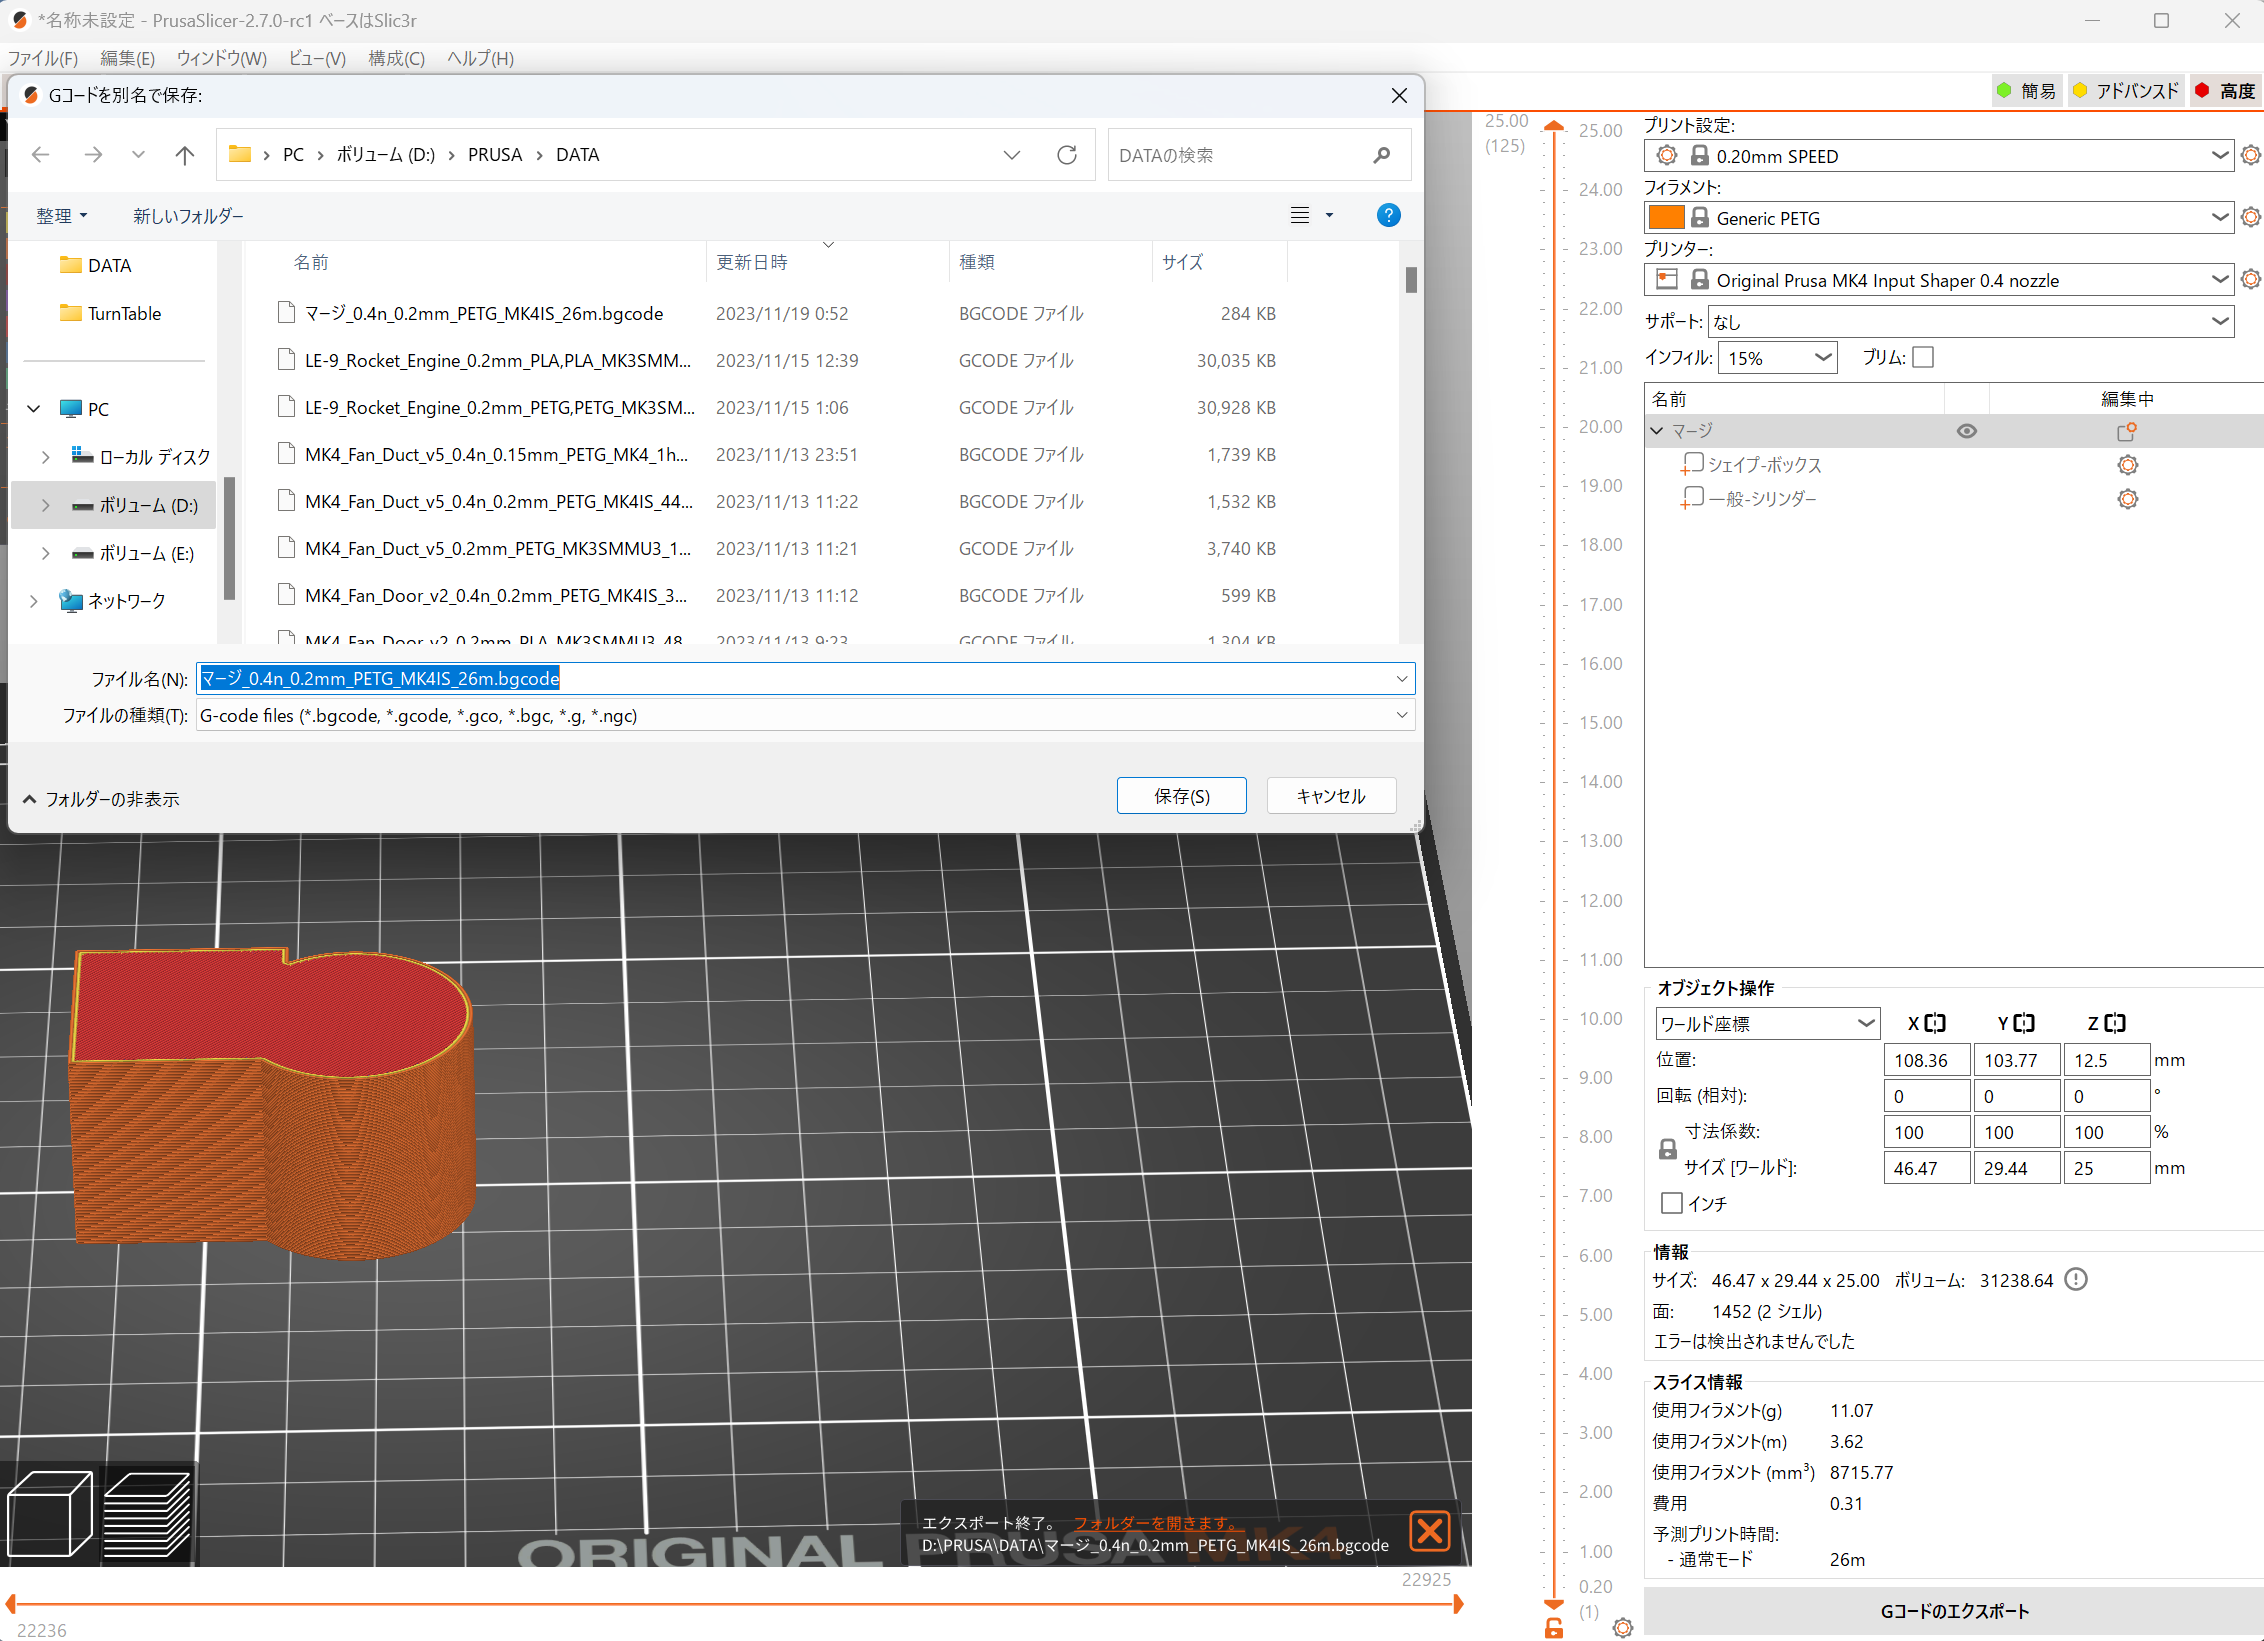This screenshot has height=1641, width=2264.
Task: Select アドバンスド advanced mode
Action: [2126, 91]
